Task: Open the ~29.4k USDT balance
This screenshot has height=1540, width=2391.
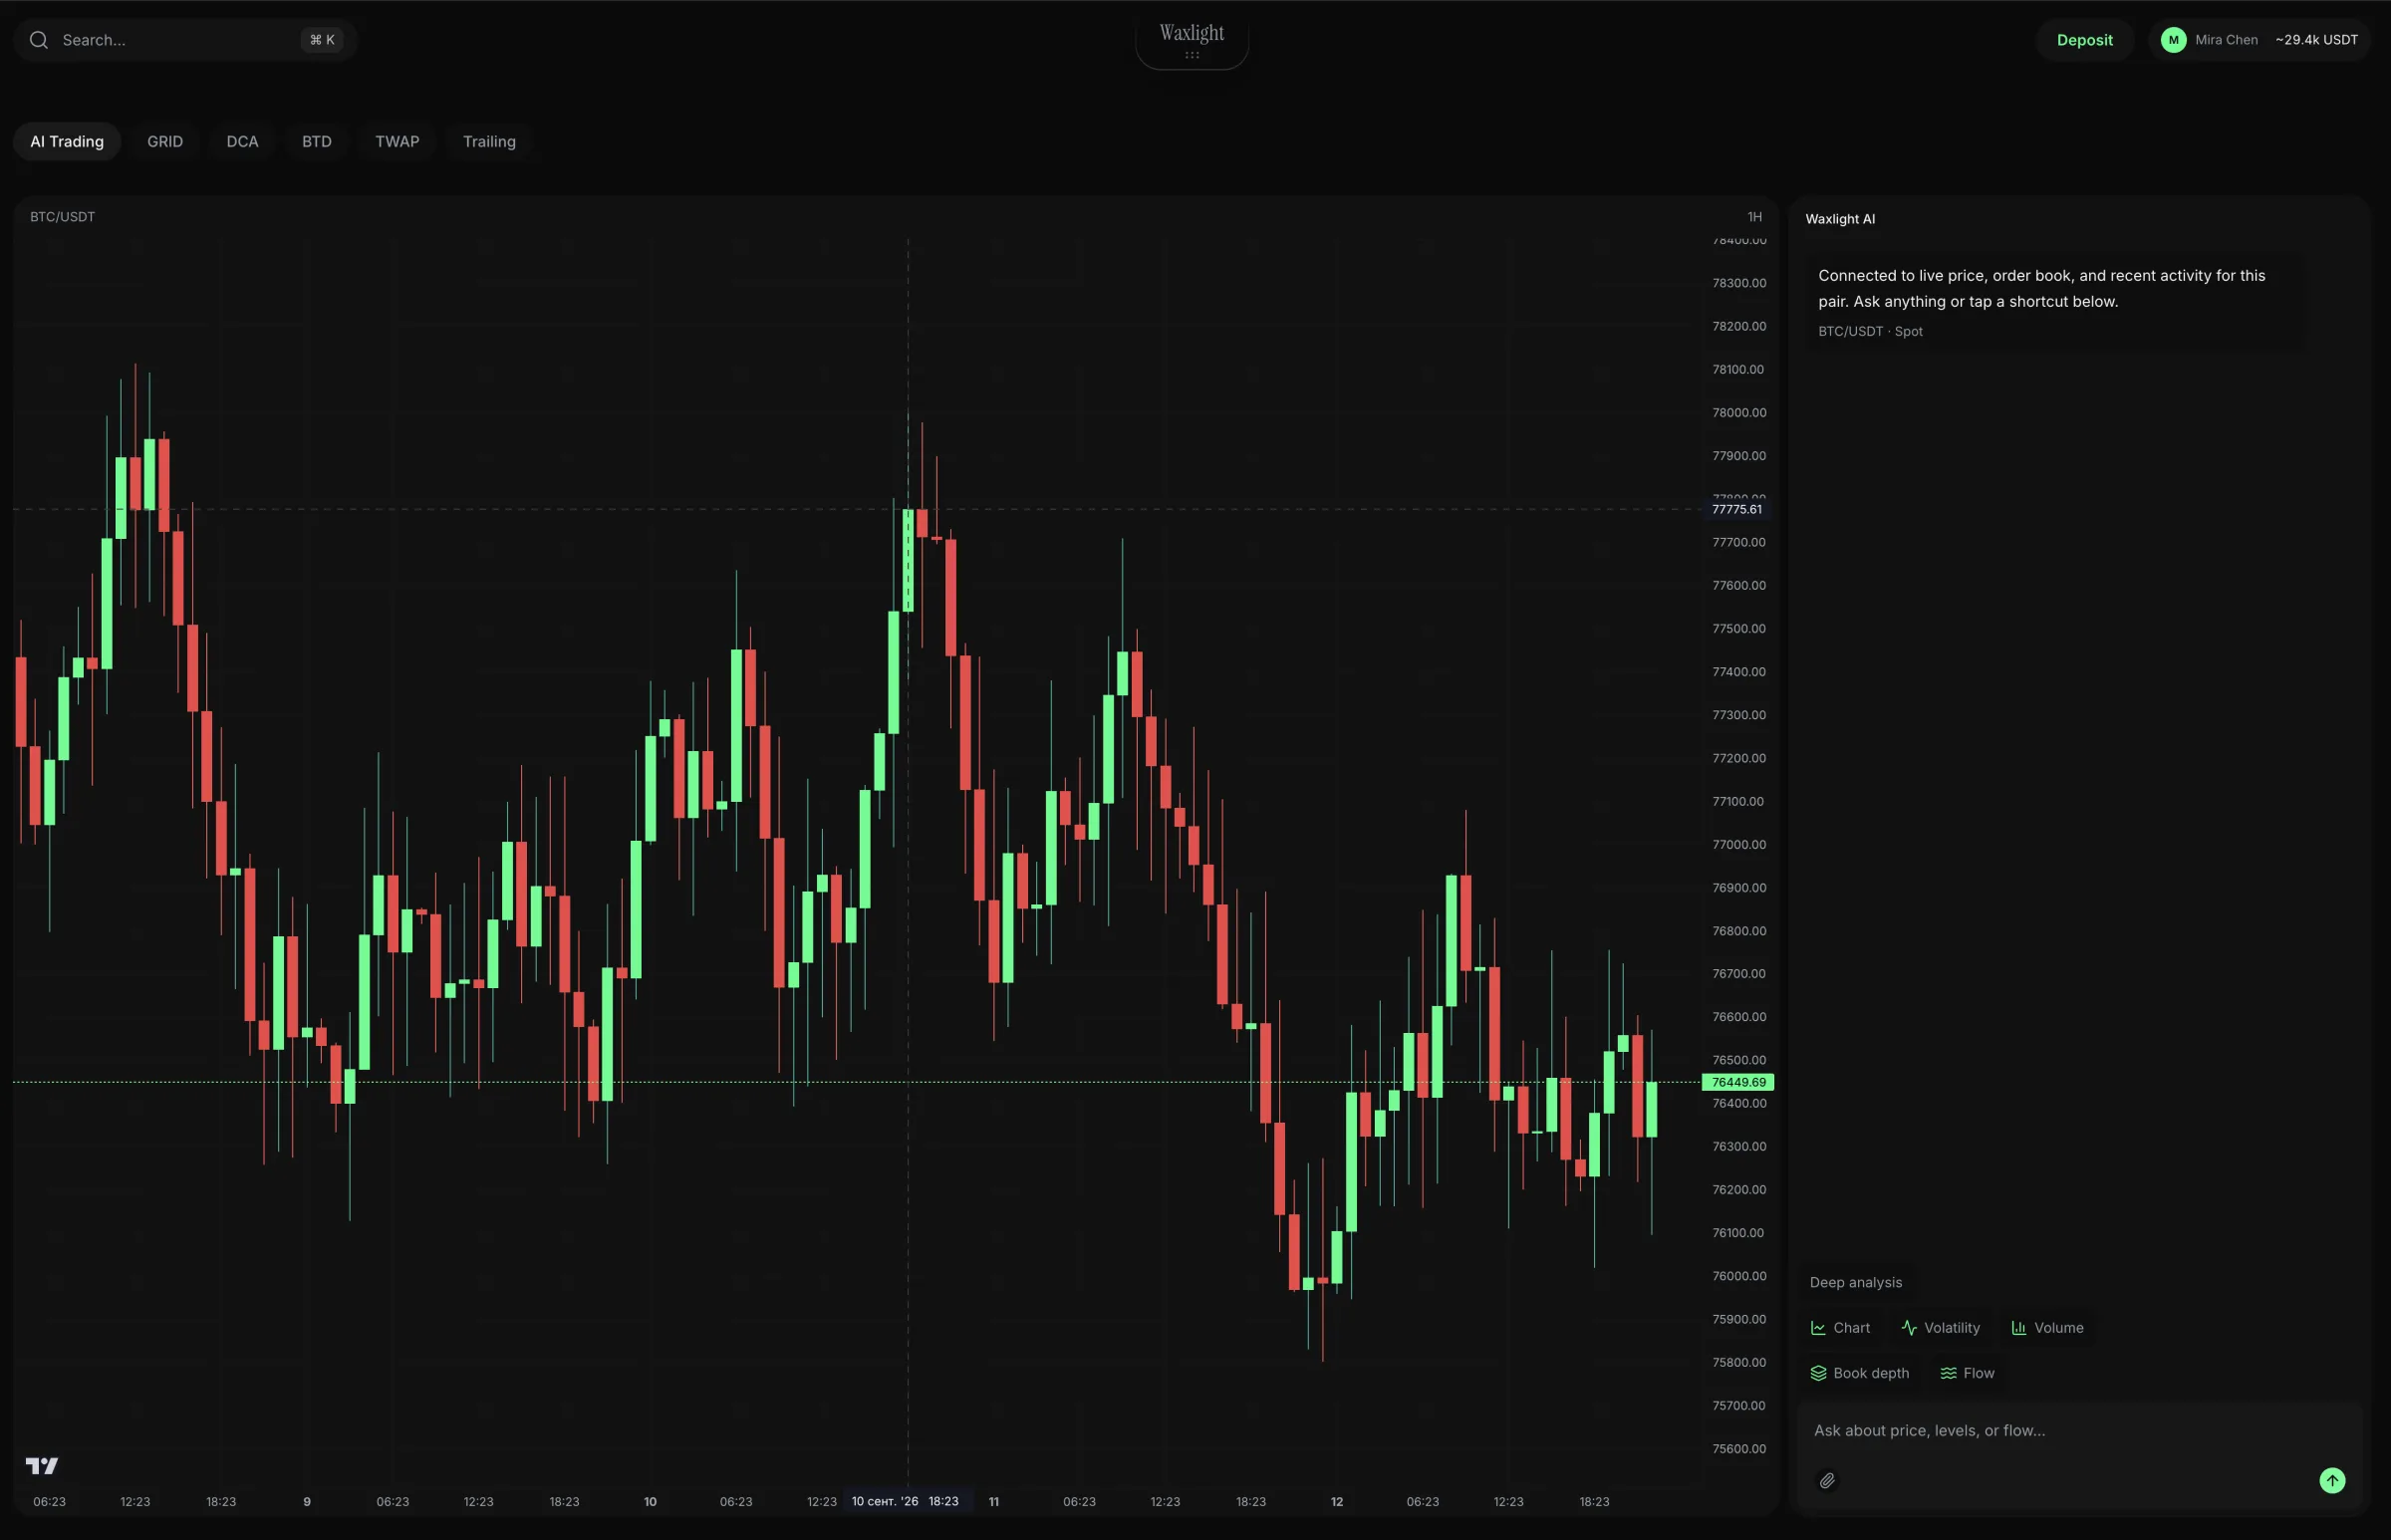Action: 2316,40
